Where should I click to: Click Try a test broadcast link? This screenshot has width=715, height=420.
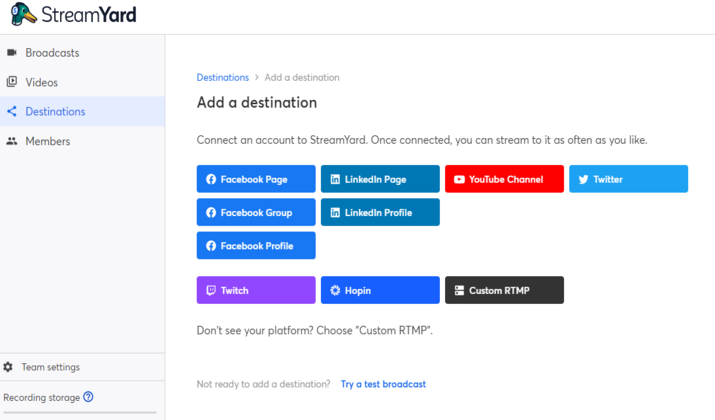coord(383,384)
